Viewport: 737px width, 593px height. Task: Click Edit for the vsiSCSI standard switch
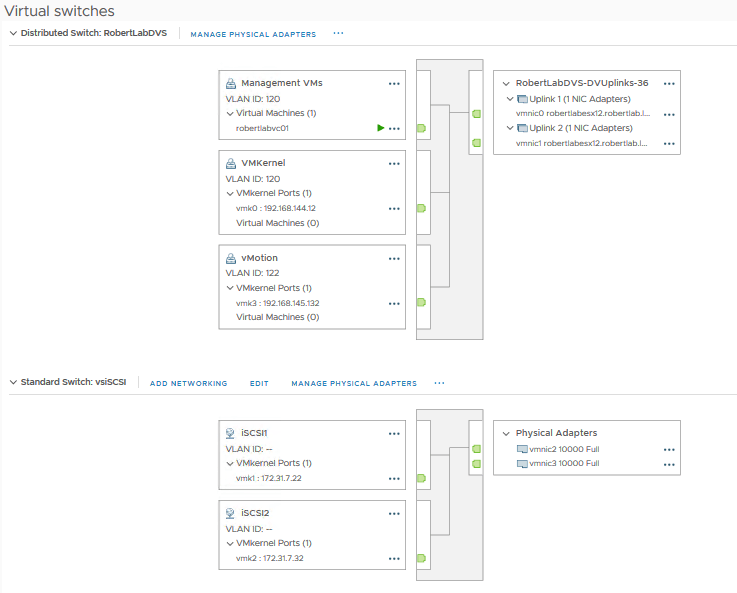pos(259,384)
